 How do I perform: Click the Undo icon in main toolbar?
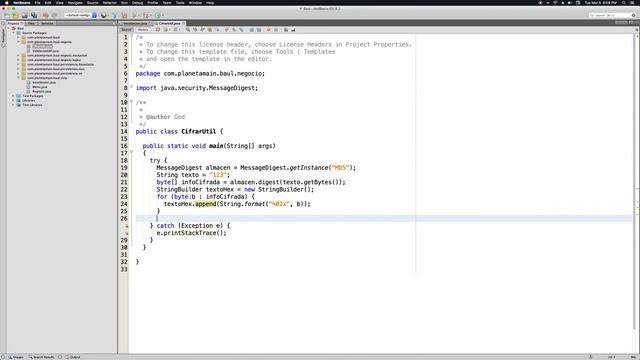pyautogui.click(x=45, y=16)
